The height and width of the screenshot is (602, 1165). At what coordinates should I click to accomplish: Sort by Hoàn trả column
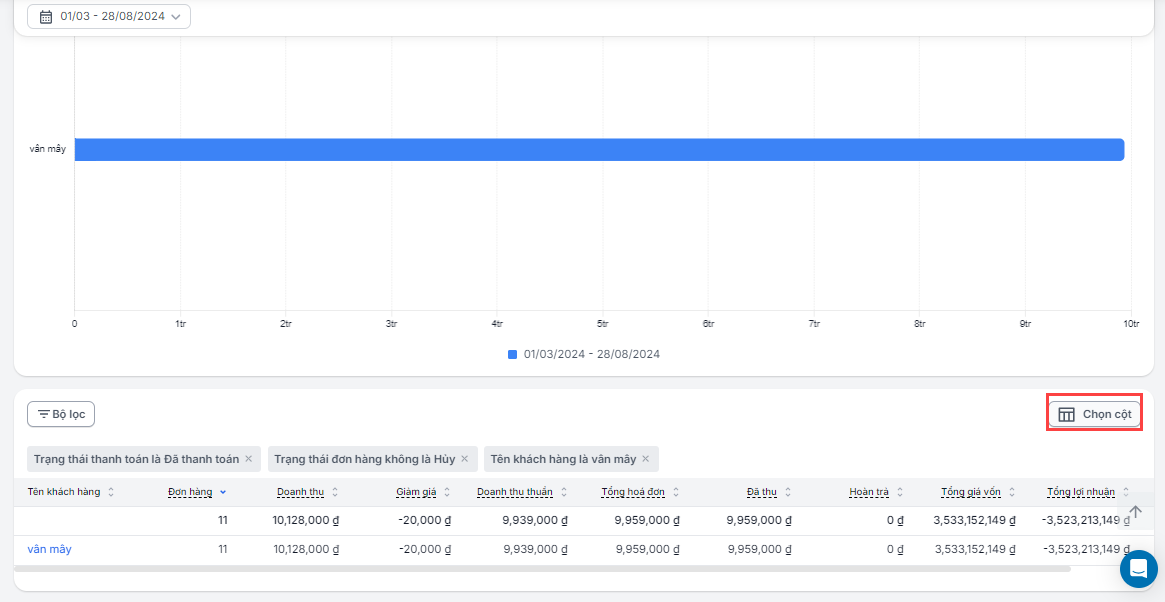(x=876, y=492)
